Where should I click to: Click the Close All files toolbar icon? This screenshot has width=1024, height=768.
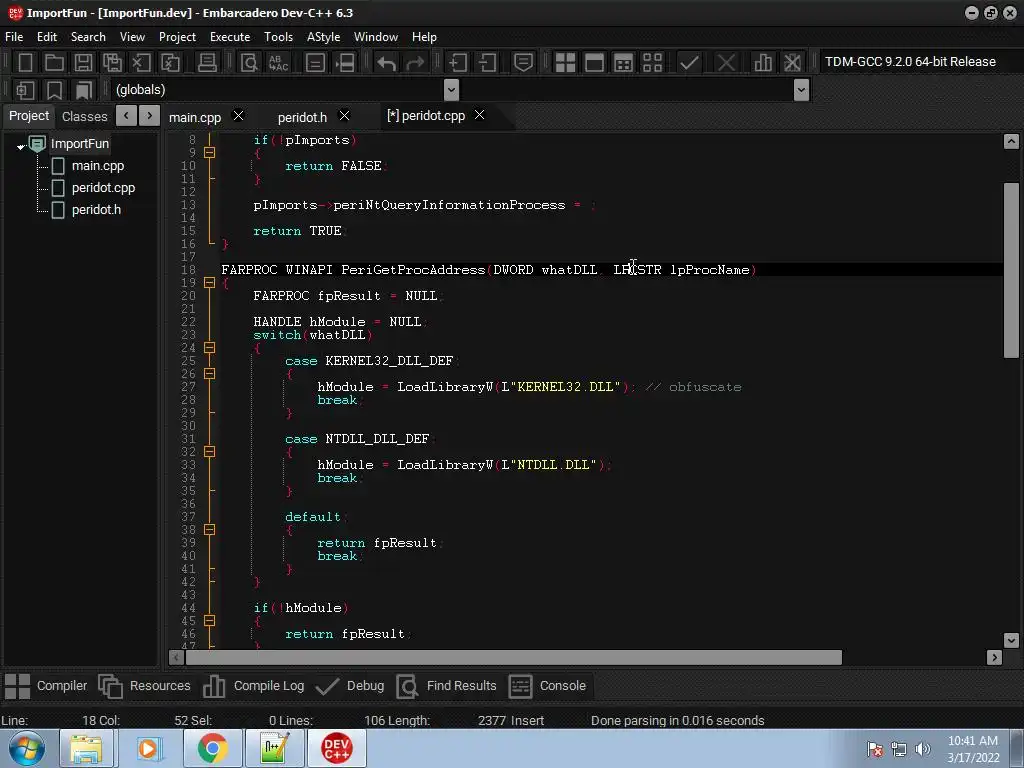coord(170,63)
